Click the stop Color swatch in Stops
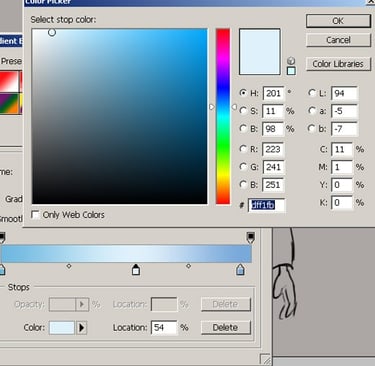This screenshot has height=366, width=375. click(62, 328)
